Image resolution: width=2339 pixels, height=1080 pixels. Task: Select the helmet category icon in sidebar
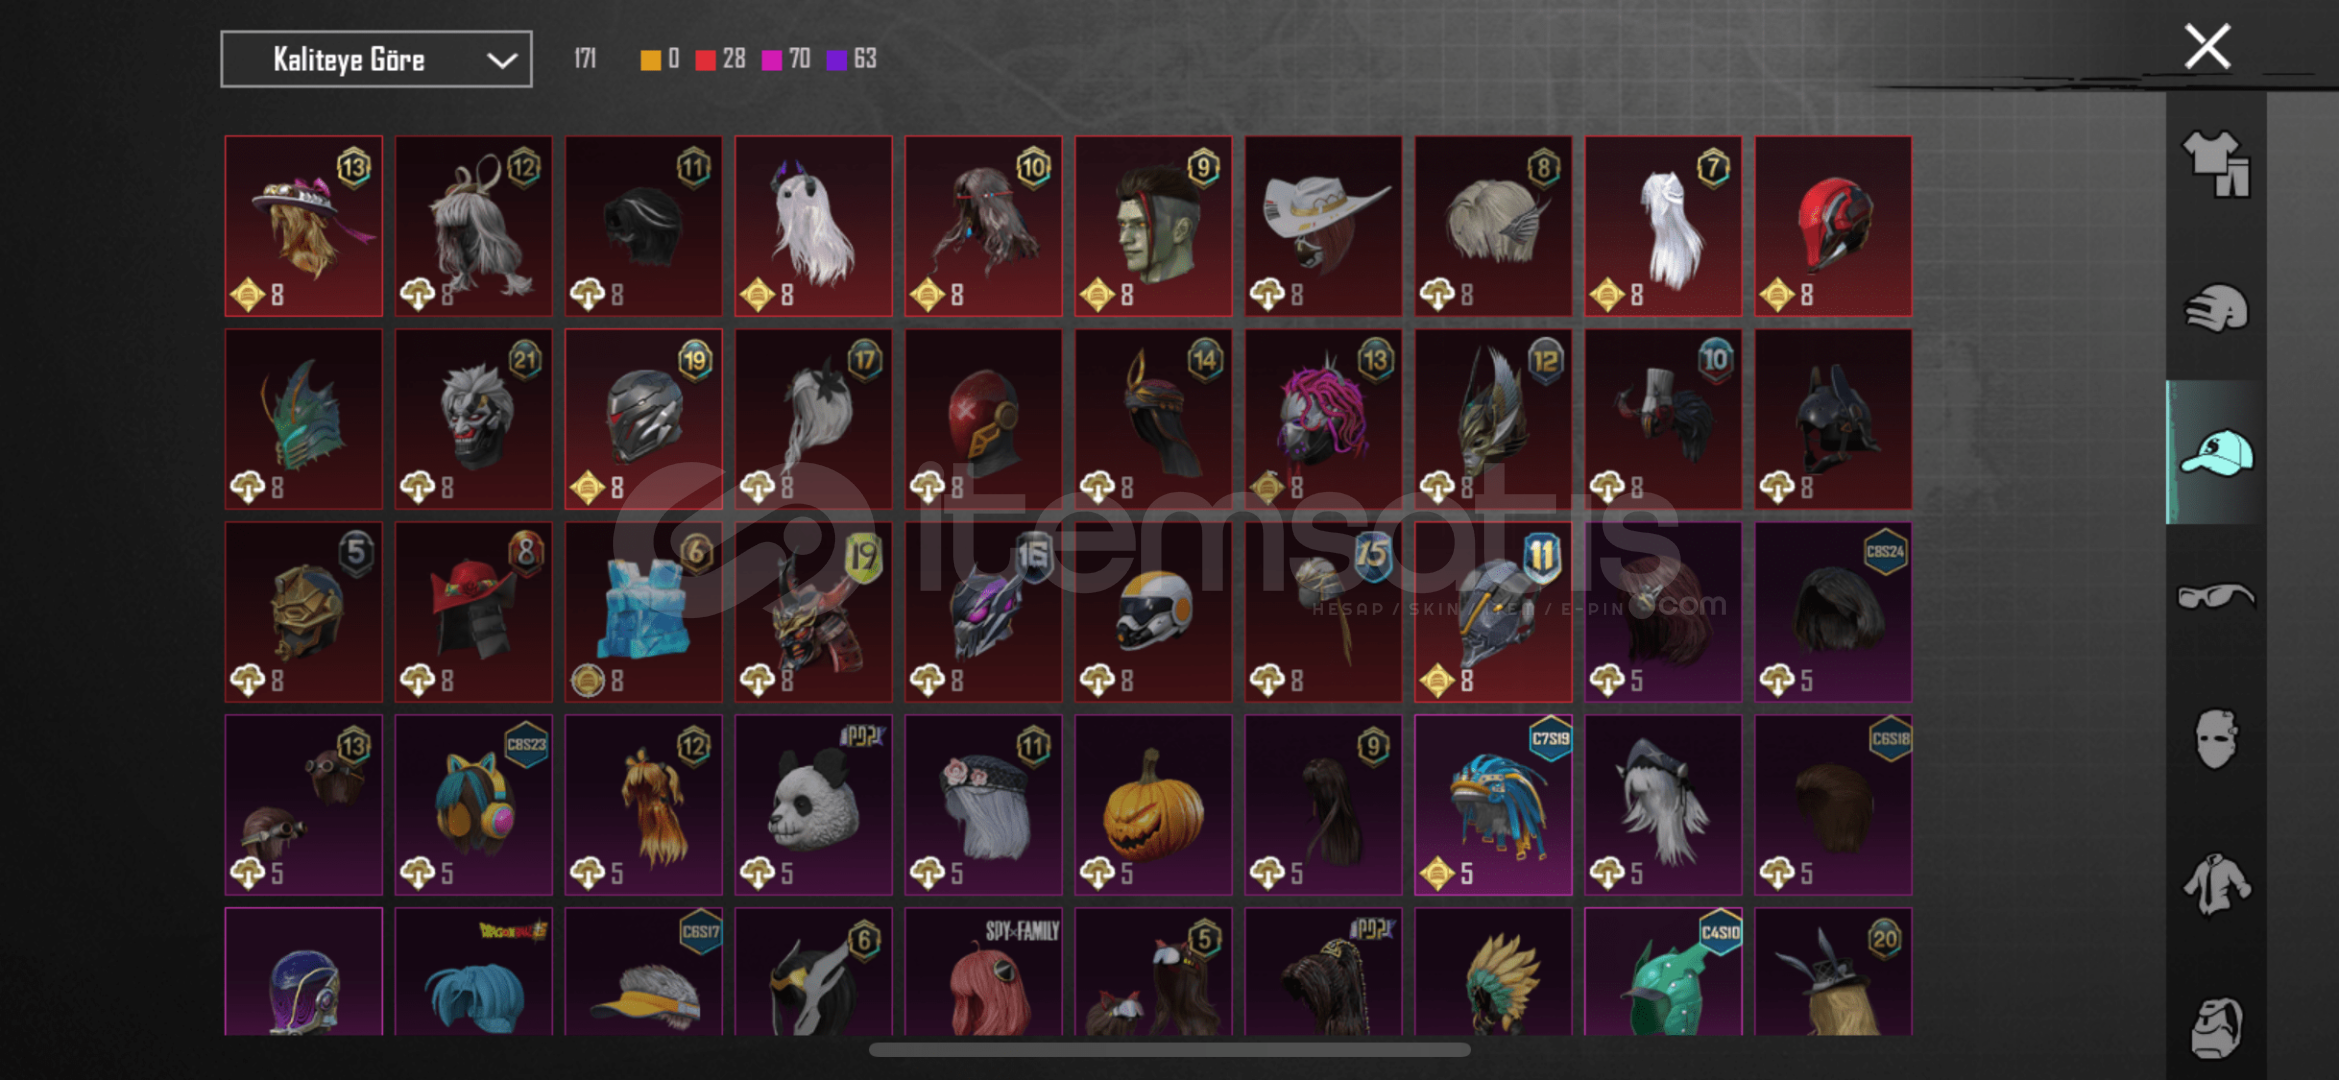tap(2216, 309)
